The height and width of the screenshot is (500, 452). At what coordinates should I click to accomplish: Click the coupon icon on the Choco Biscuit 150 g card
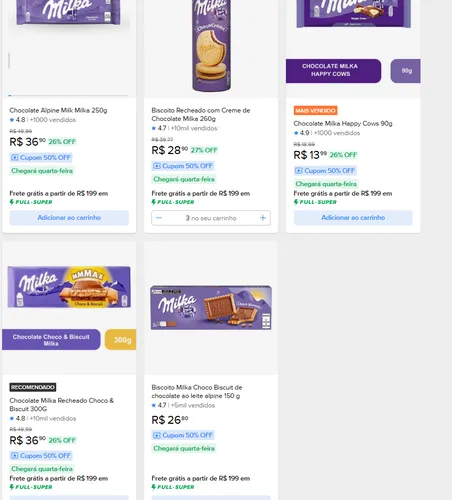tap(157, 435)
